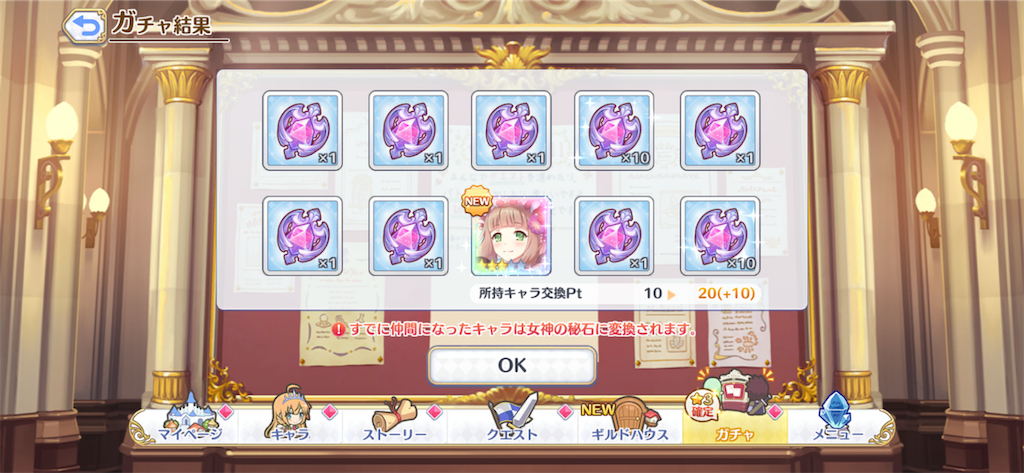Viewport: 1024px width, 473px height.
Task: Confirm the results with the OK button
Action: point(512,365)
